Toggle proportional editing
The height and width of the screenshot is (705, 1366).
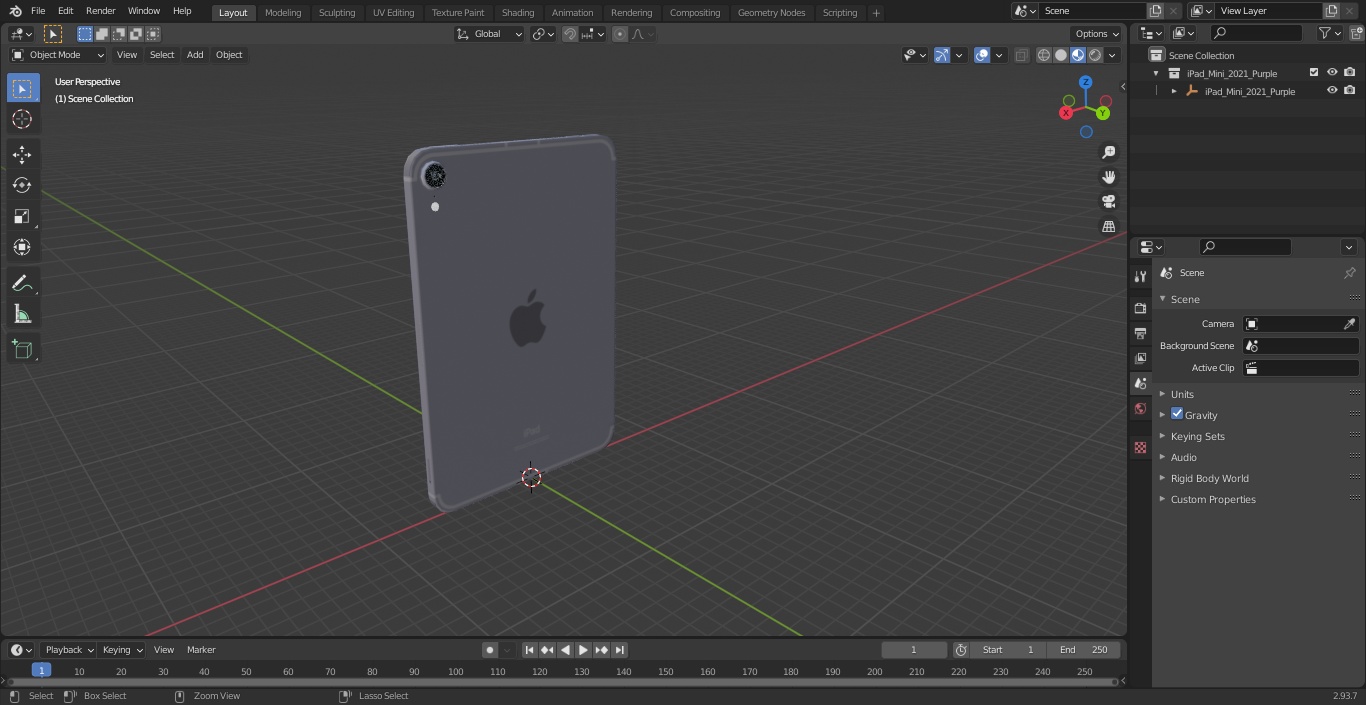620,34
